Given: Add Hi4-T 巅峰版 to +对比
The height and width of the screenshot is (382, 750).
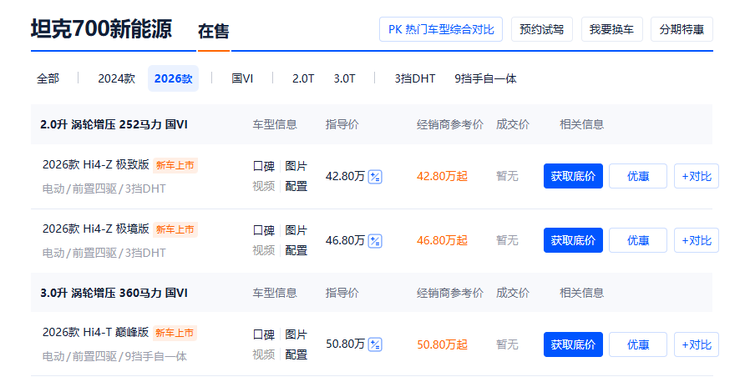Looking at the screenshot, I should tap(696, 344).
